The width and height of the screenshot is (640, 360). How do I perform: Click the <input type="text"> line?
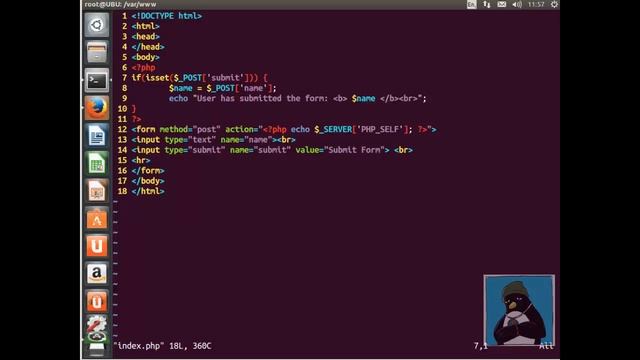click(213, 140)
